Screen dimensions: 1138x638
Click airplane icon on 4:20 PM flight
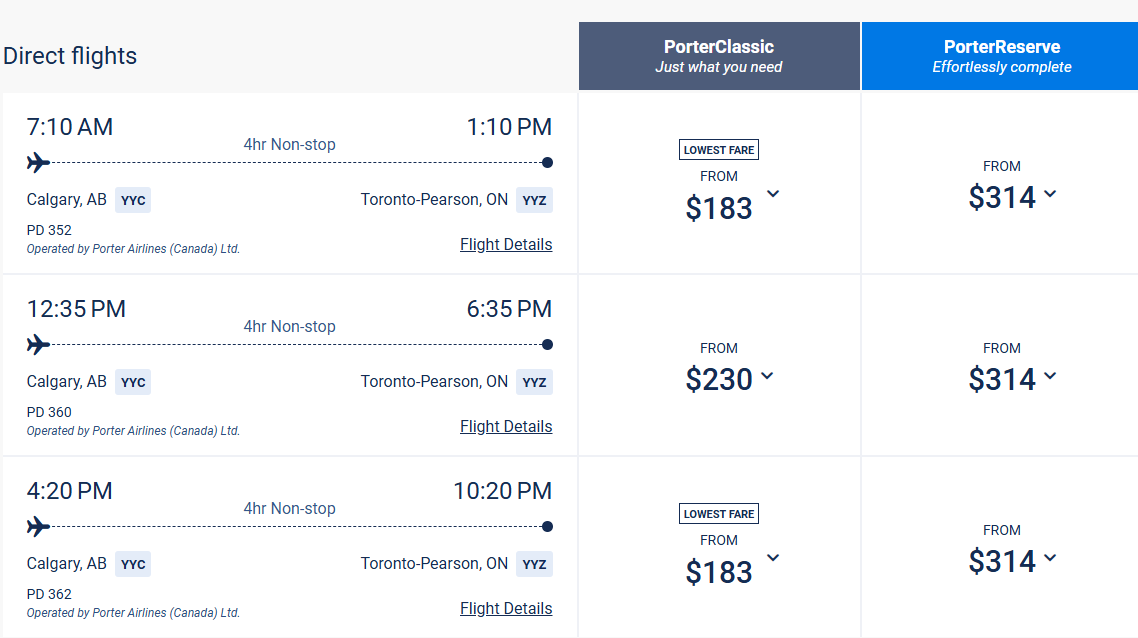pos(38,526)
